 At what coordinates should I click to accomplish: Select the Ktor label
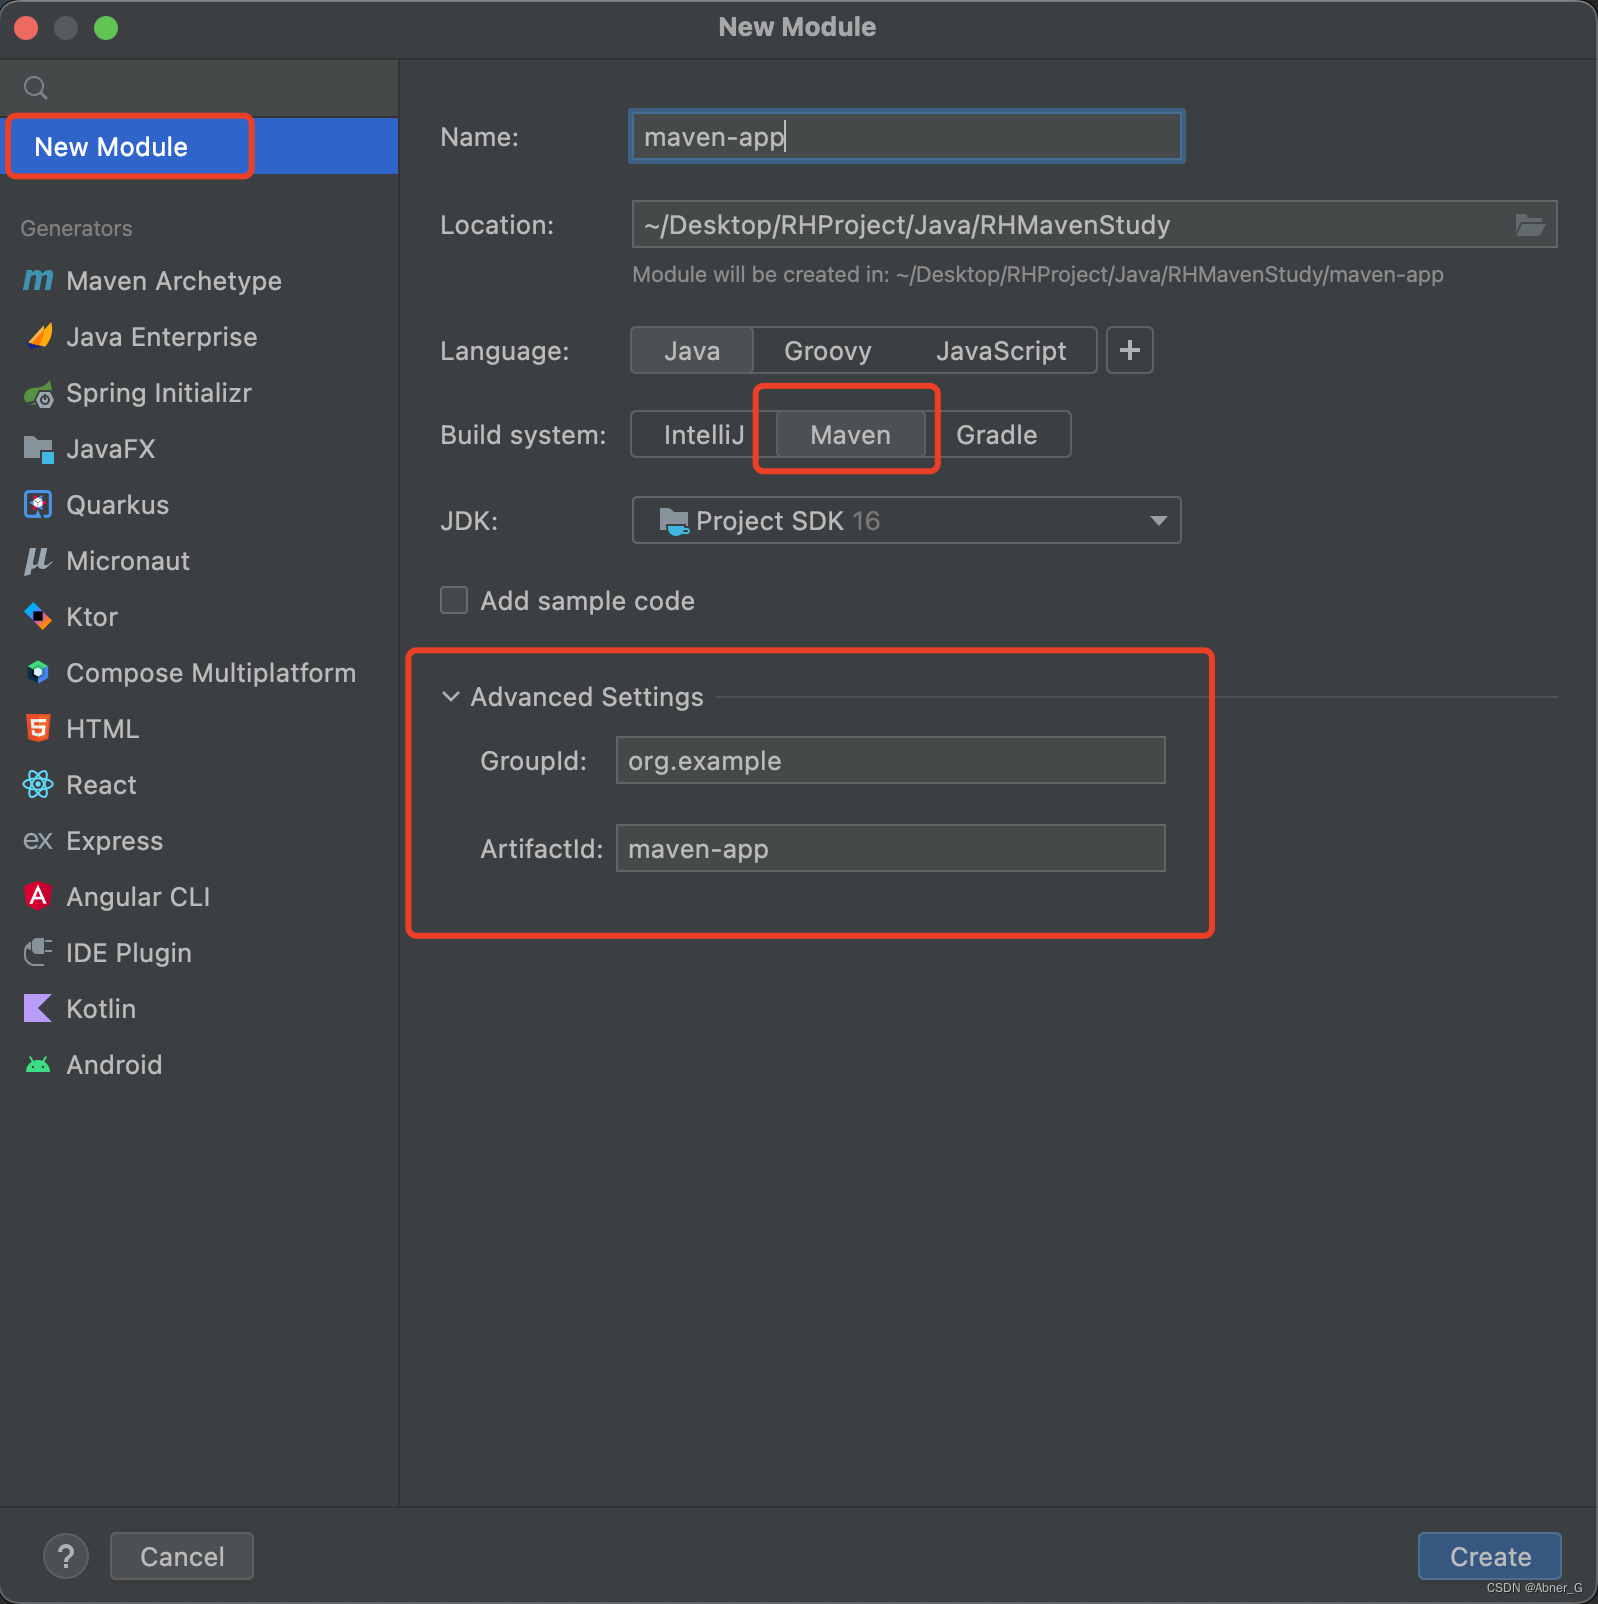pyautogui.click(x=92, y=617)
